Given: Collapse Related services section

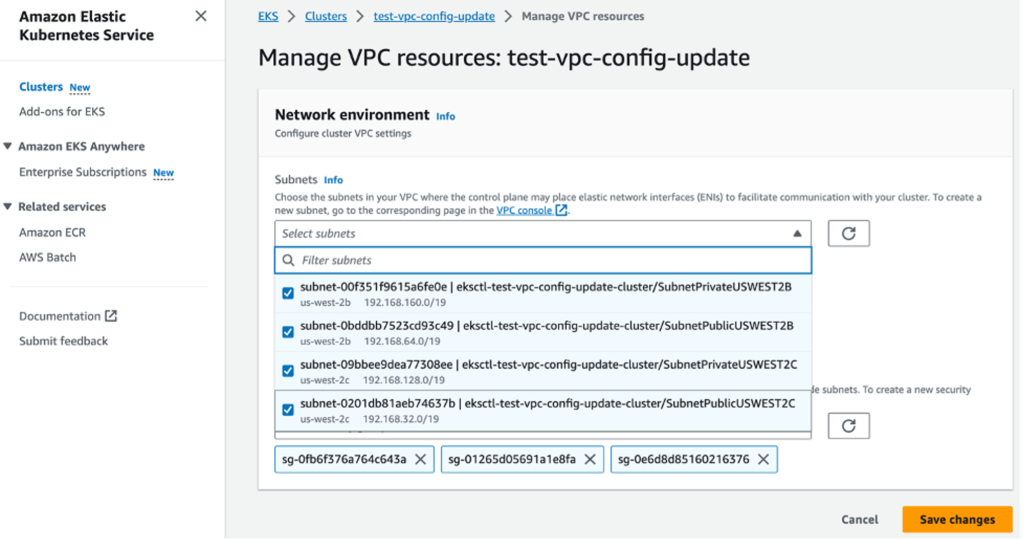Looking at the screenshot, I should (x=9, y=207).
